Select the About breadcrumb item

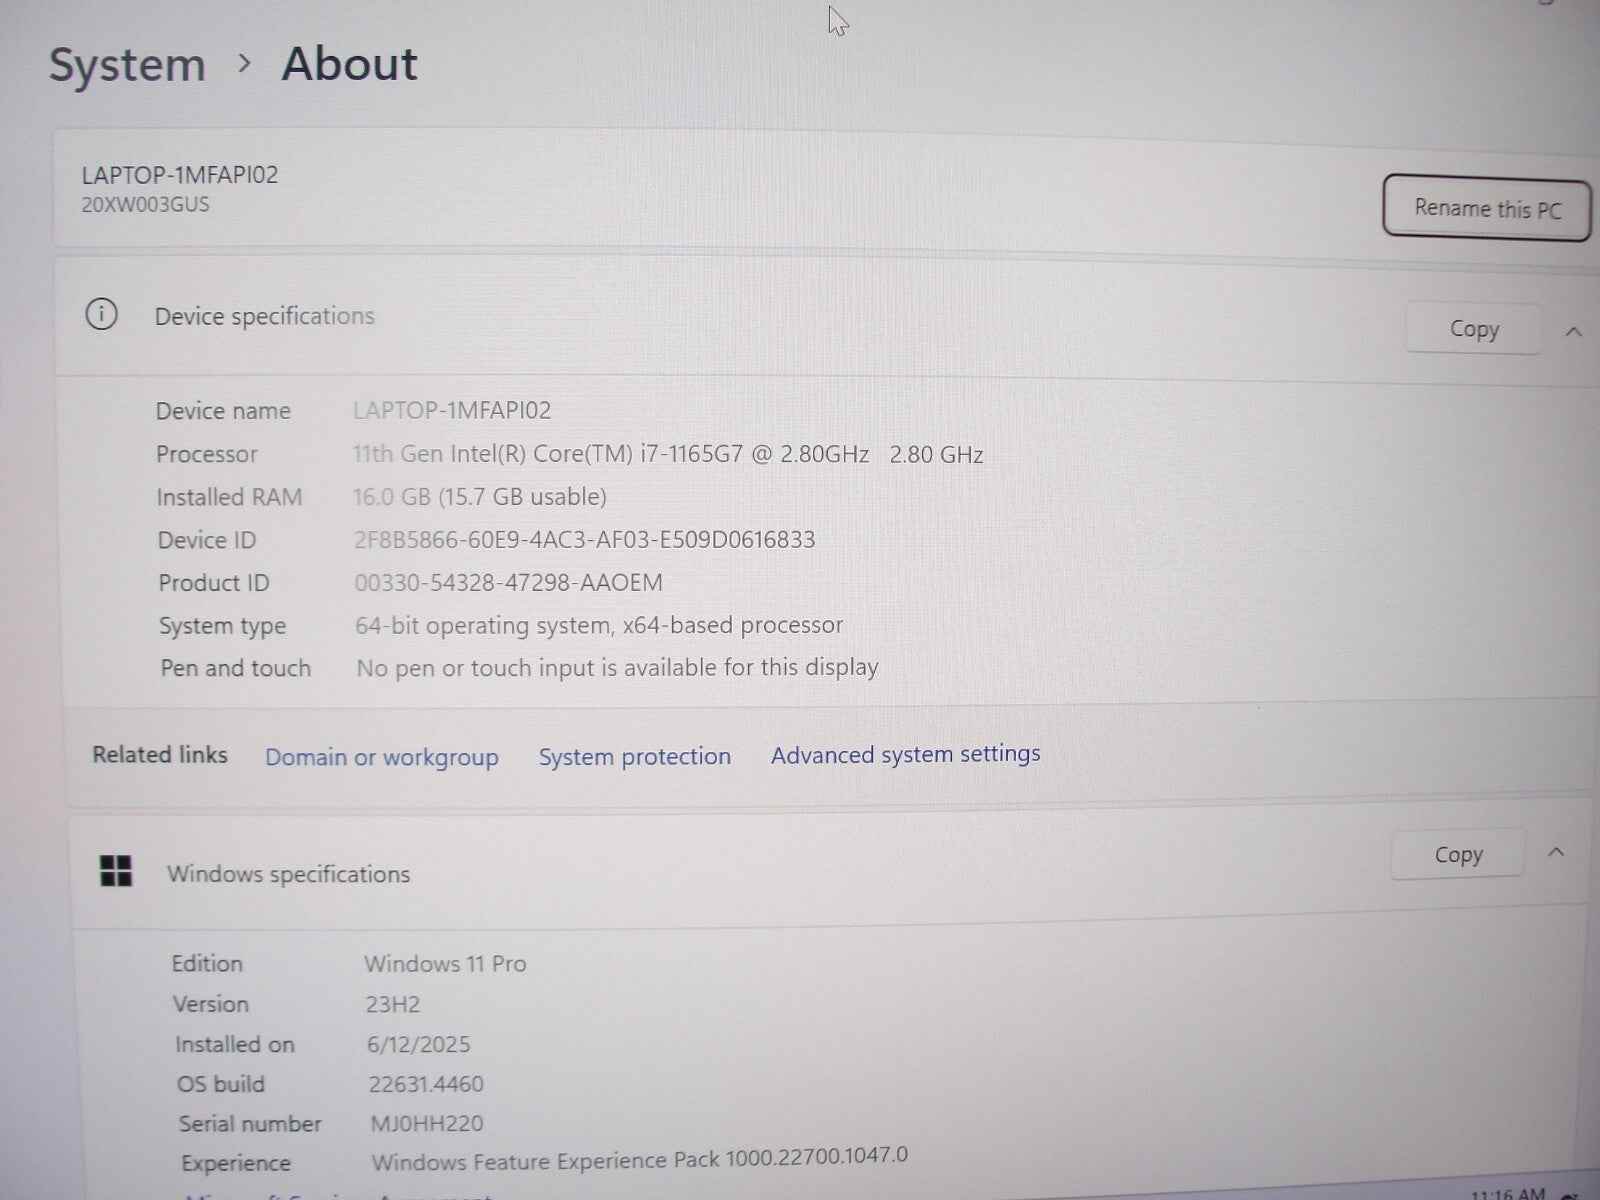[x=348, y=64]
